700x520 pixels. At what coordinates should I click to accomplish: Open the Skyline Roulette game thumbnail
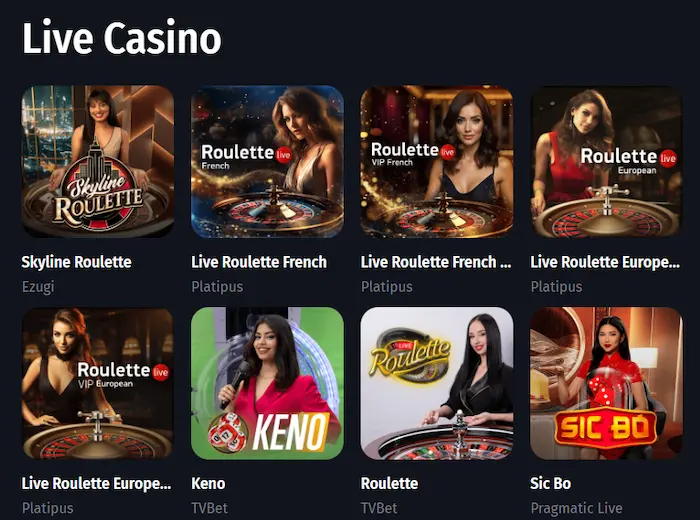tap(98, 161)
